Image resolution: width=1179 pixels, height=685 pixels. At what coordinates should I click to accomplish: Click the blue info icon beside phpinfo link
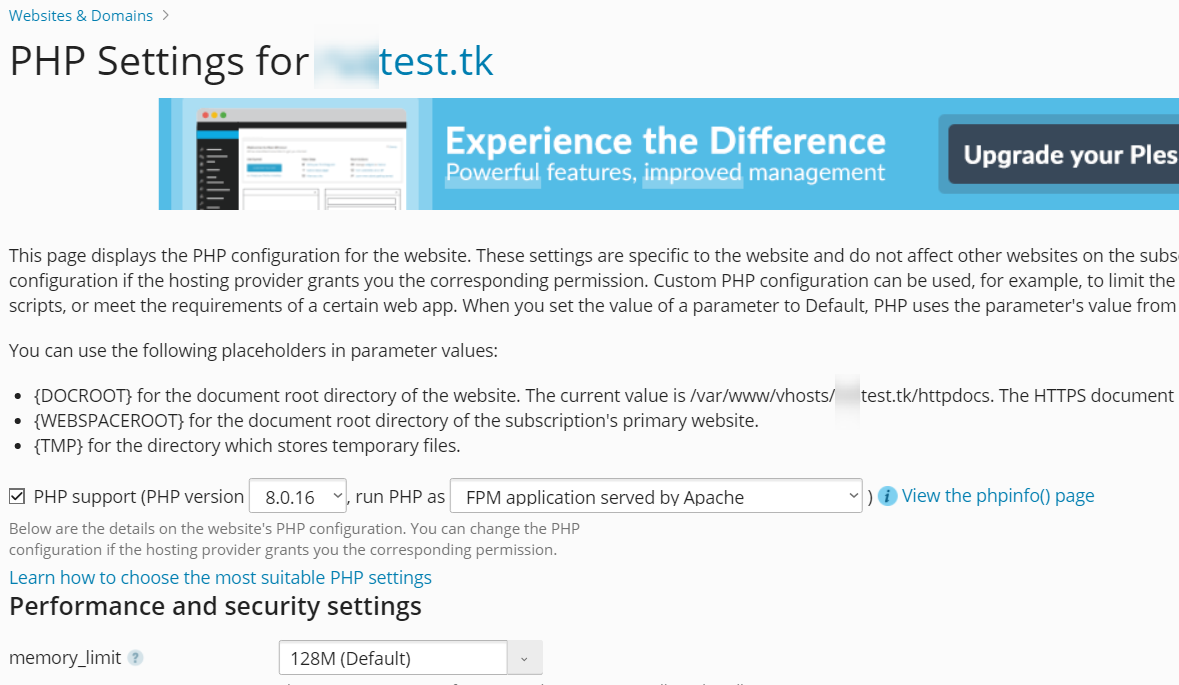[x=887, y=496]
